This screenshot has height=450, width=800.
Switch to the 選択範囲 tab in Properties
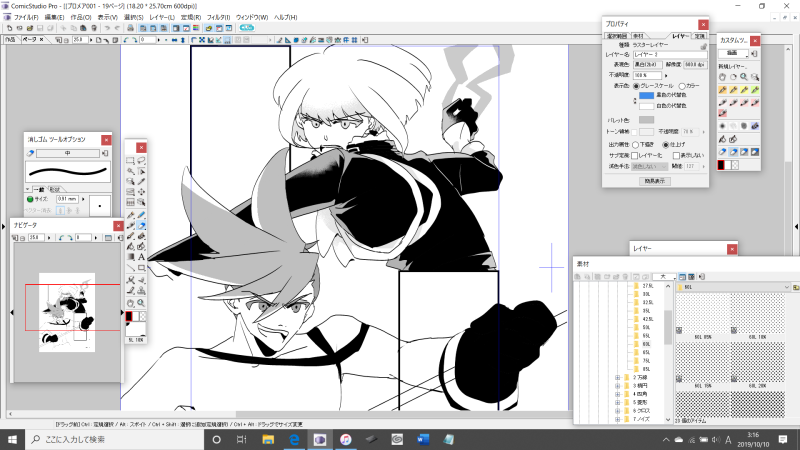617,36
